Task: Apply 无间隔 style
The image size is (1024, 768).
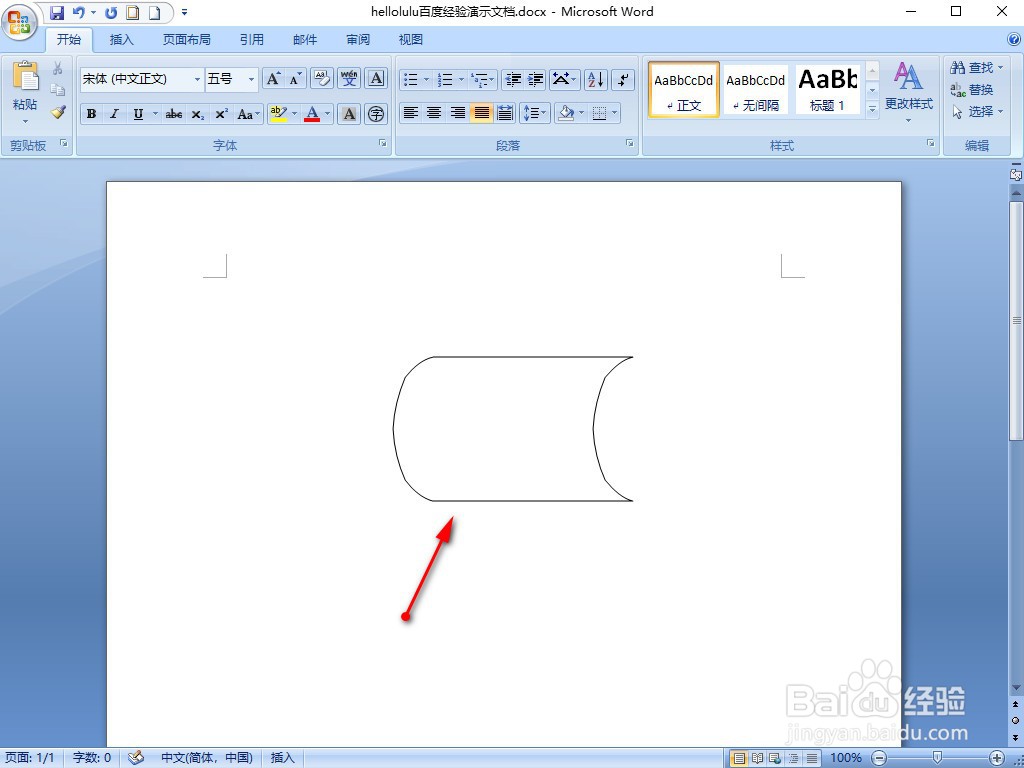Action: (756, 90)
